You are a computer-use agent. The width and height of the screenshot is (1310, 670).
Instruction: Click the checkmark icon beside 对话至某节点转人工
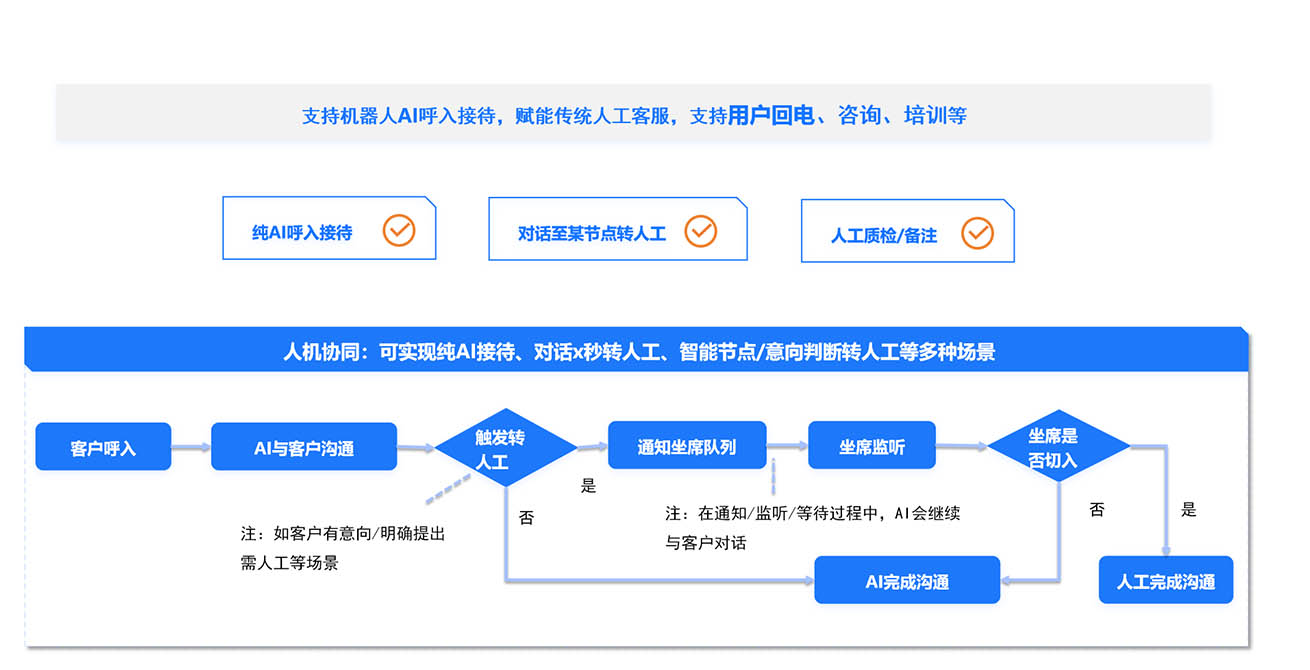701,231
